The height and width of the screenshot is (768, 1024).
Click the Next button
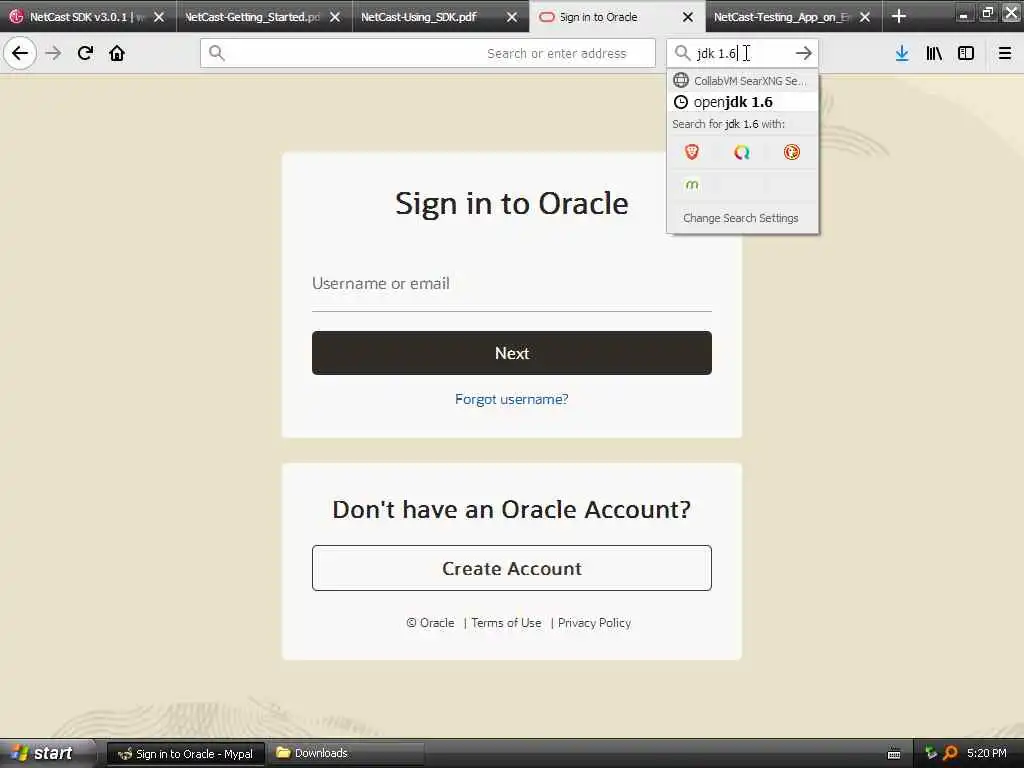coord(511,353)
